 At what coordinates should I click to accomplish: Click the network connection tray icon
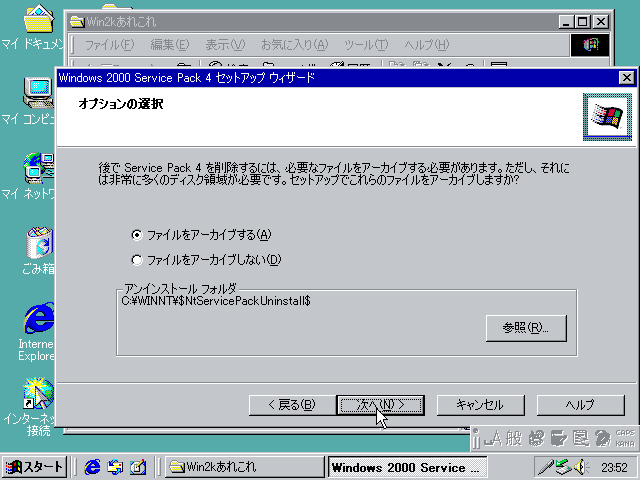click(563, 467)
